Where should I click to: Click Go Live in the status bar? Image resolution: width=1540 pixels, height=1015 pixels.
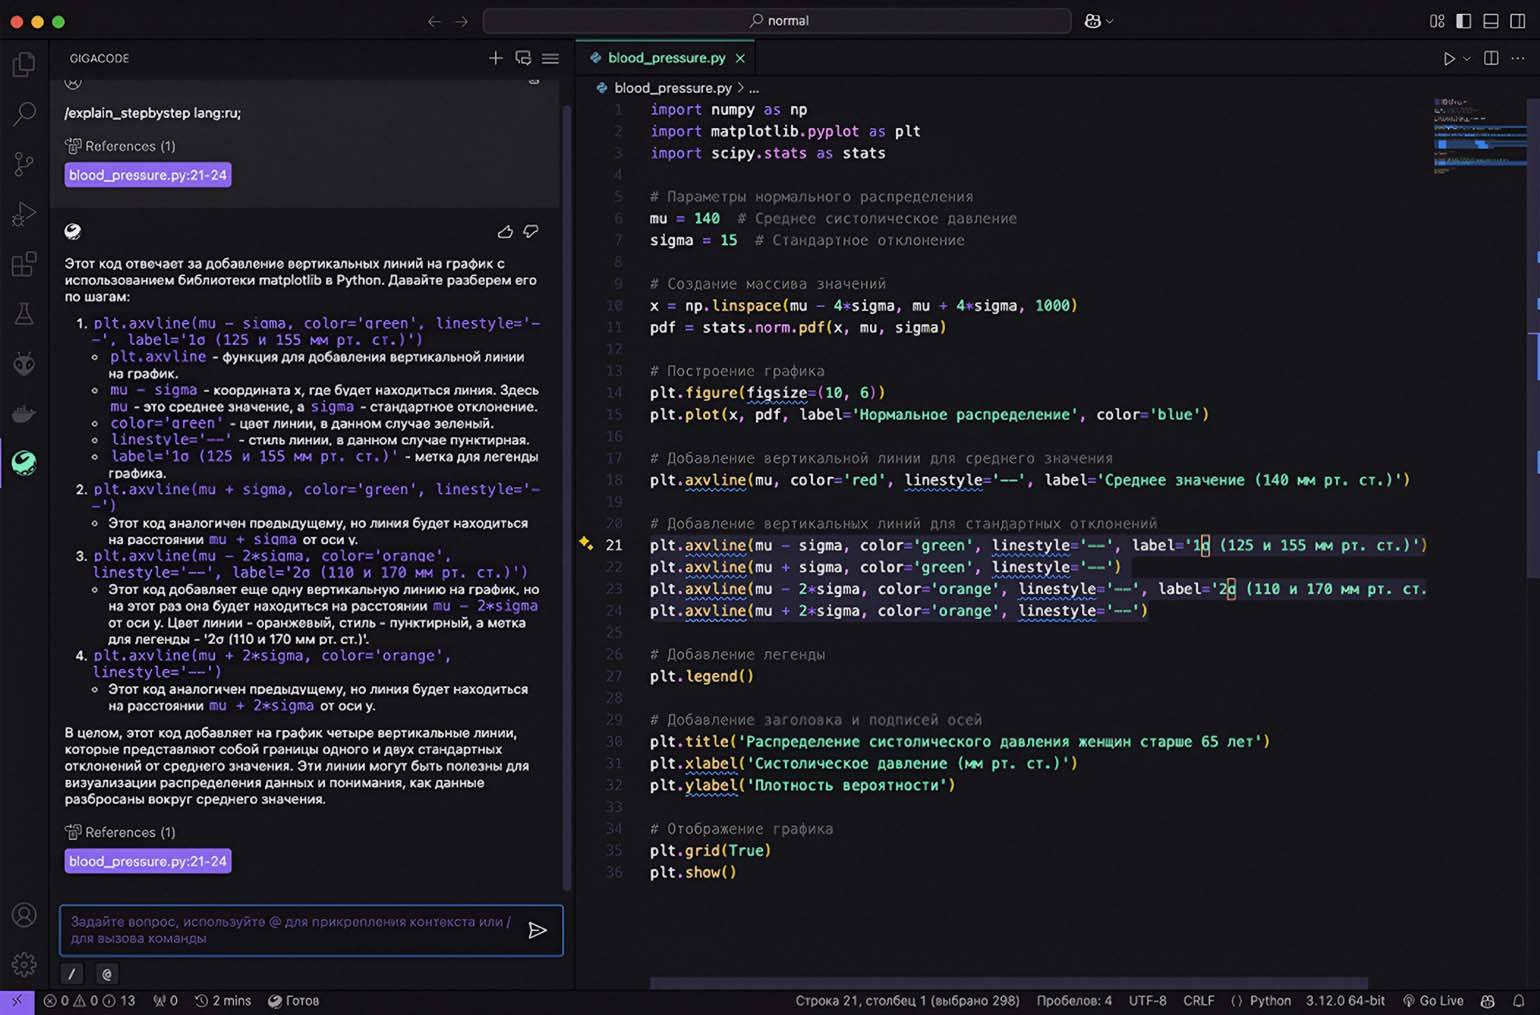1433,1000
